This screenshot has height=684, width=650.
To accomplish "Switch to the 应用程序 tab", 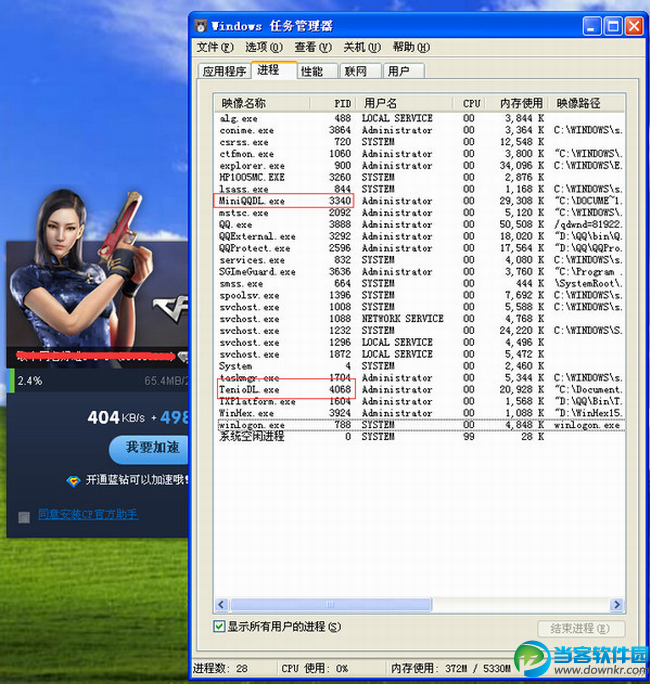I will tap(225, 71).
